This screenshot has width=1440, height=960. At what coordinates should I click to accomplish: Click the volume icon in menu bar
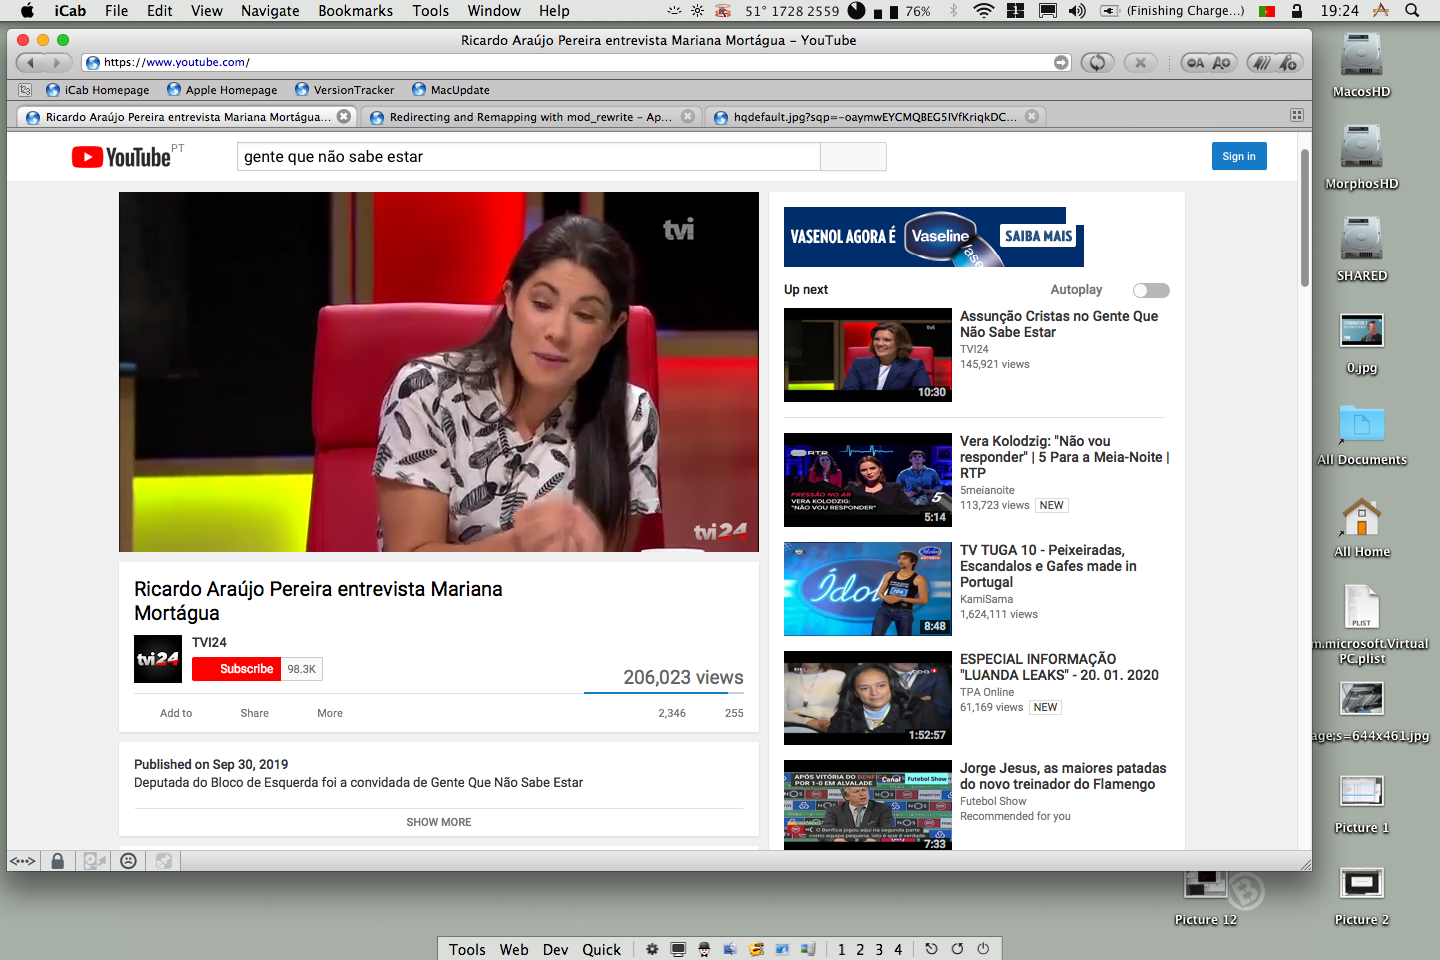coord(1077,11)
